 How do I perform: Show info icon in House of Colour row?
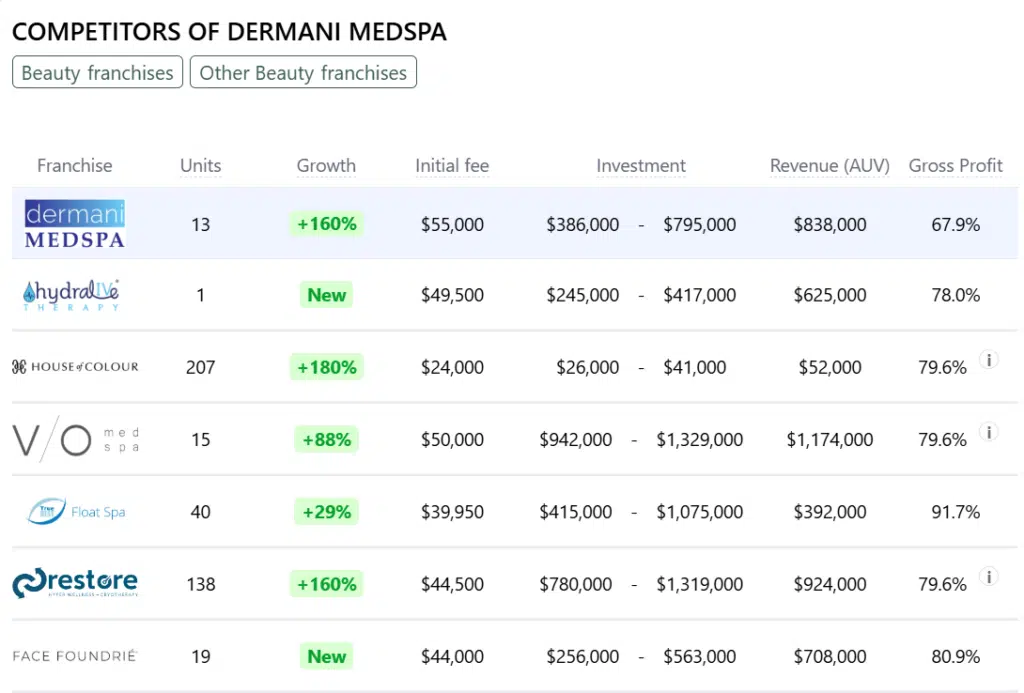click(x=989, y=360)
